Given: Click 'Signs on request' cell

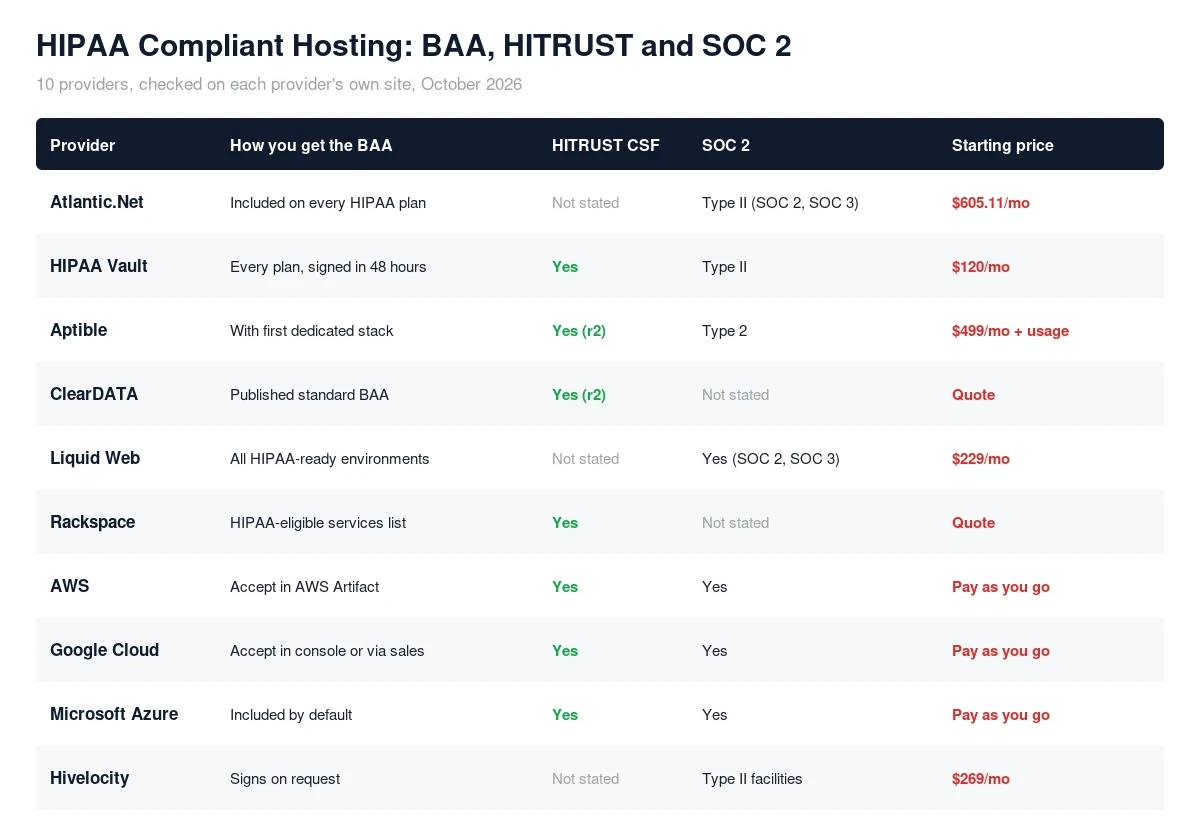Looking at the screenshot, I should click(285, 779).
